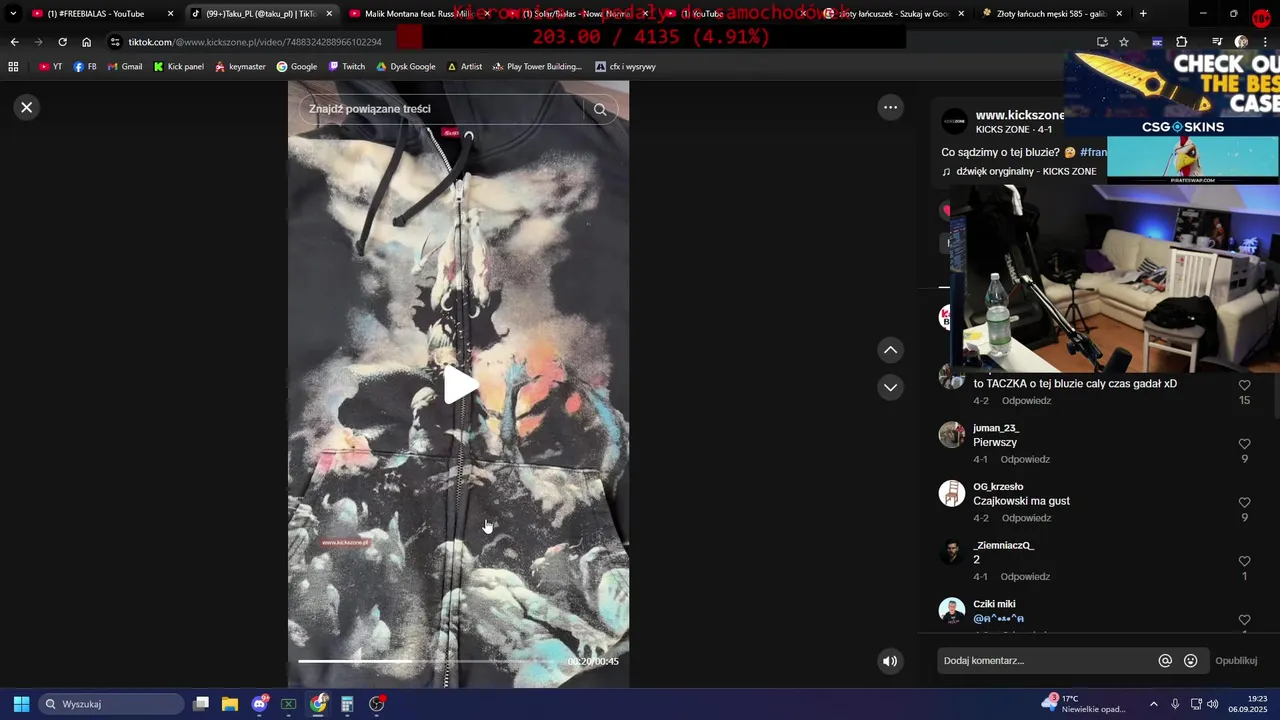This screenshot has width=1280, height=720.
Task: Open the Gmail bookmark
Action: tap(124, 67)
